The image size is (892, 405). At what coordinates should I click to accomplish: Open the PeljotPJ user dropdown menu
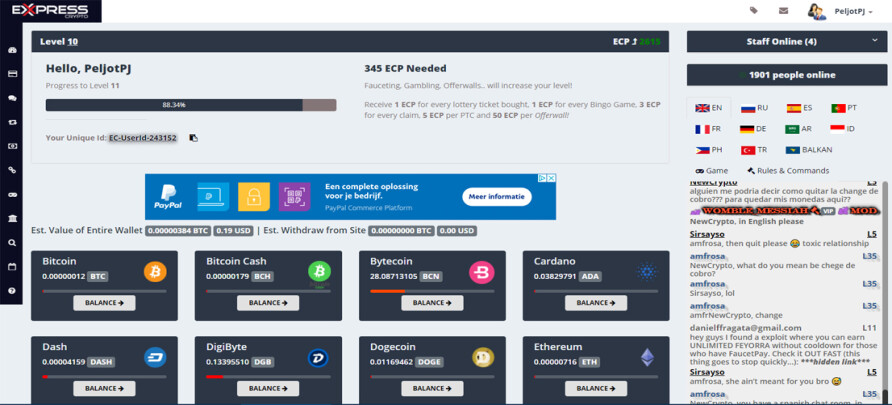point(853,11)
